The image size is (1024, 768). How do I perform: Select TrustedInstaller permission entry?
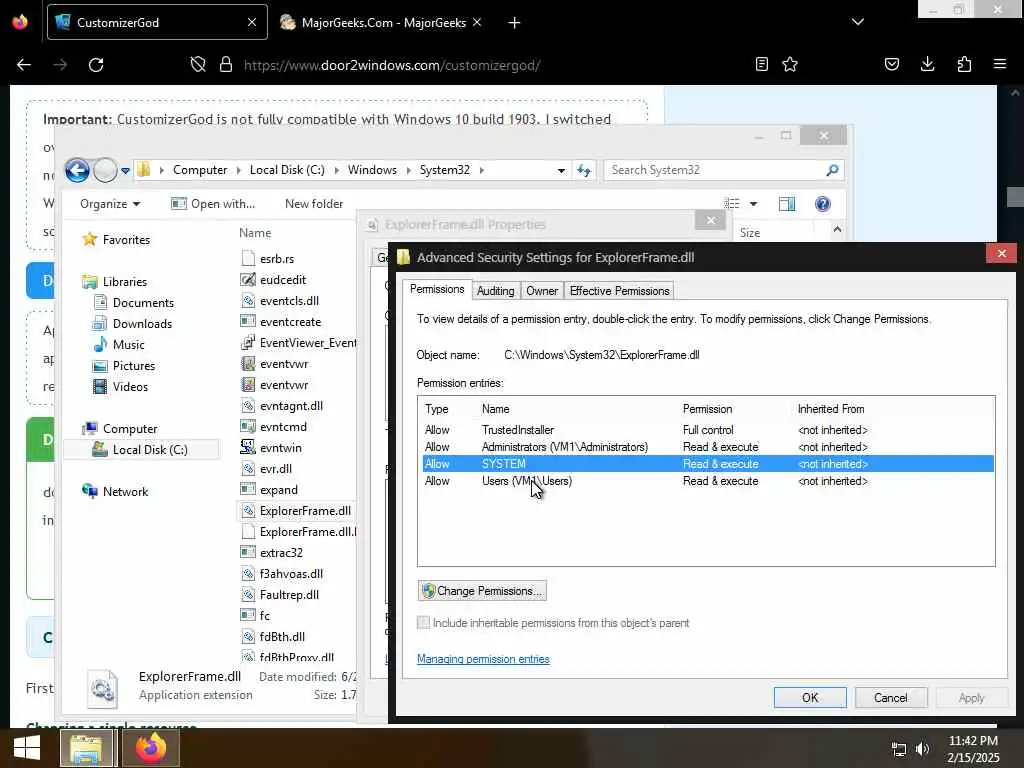point(708,430)
